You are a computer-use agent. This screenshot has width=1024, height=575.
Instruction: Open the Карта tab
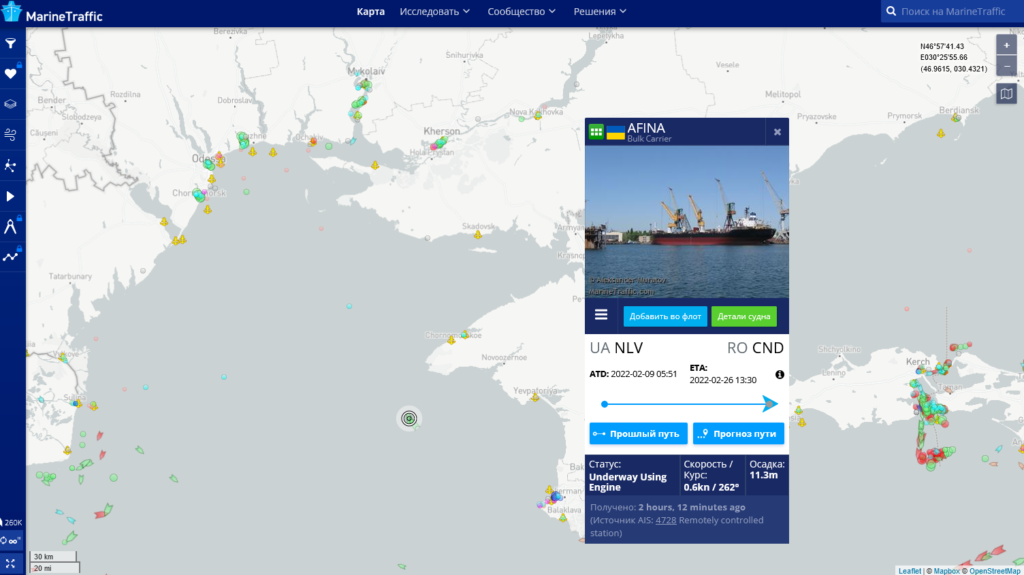tap(371, 12)
